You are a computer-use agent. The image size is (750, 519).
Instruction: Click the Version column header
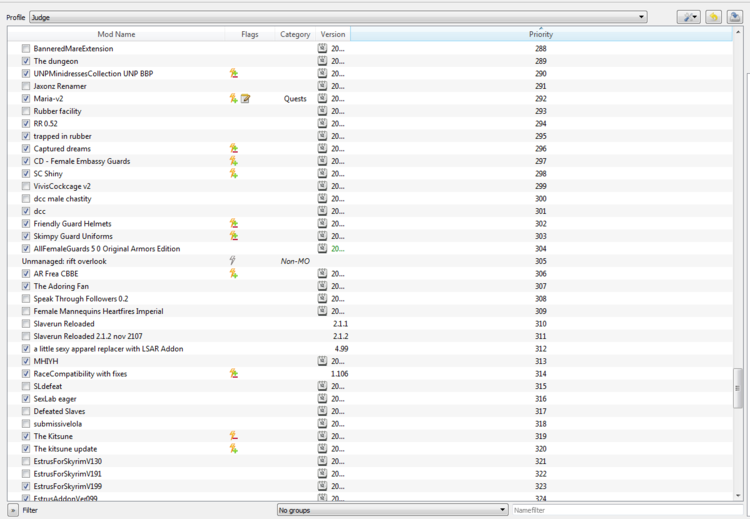click(x=333, y=34)
